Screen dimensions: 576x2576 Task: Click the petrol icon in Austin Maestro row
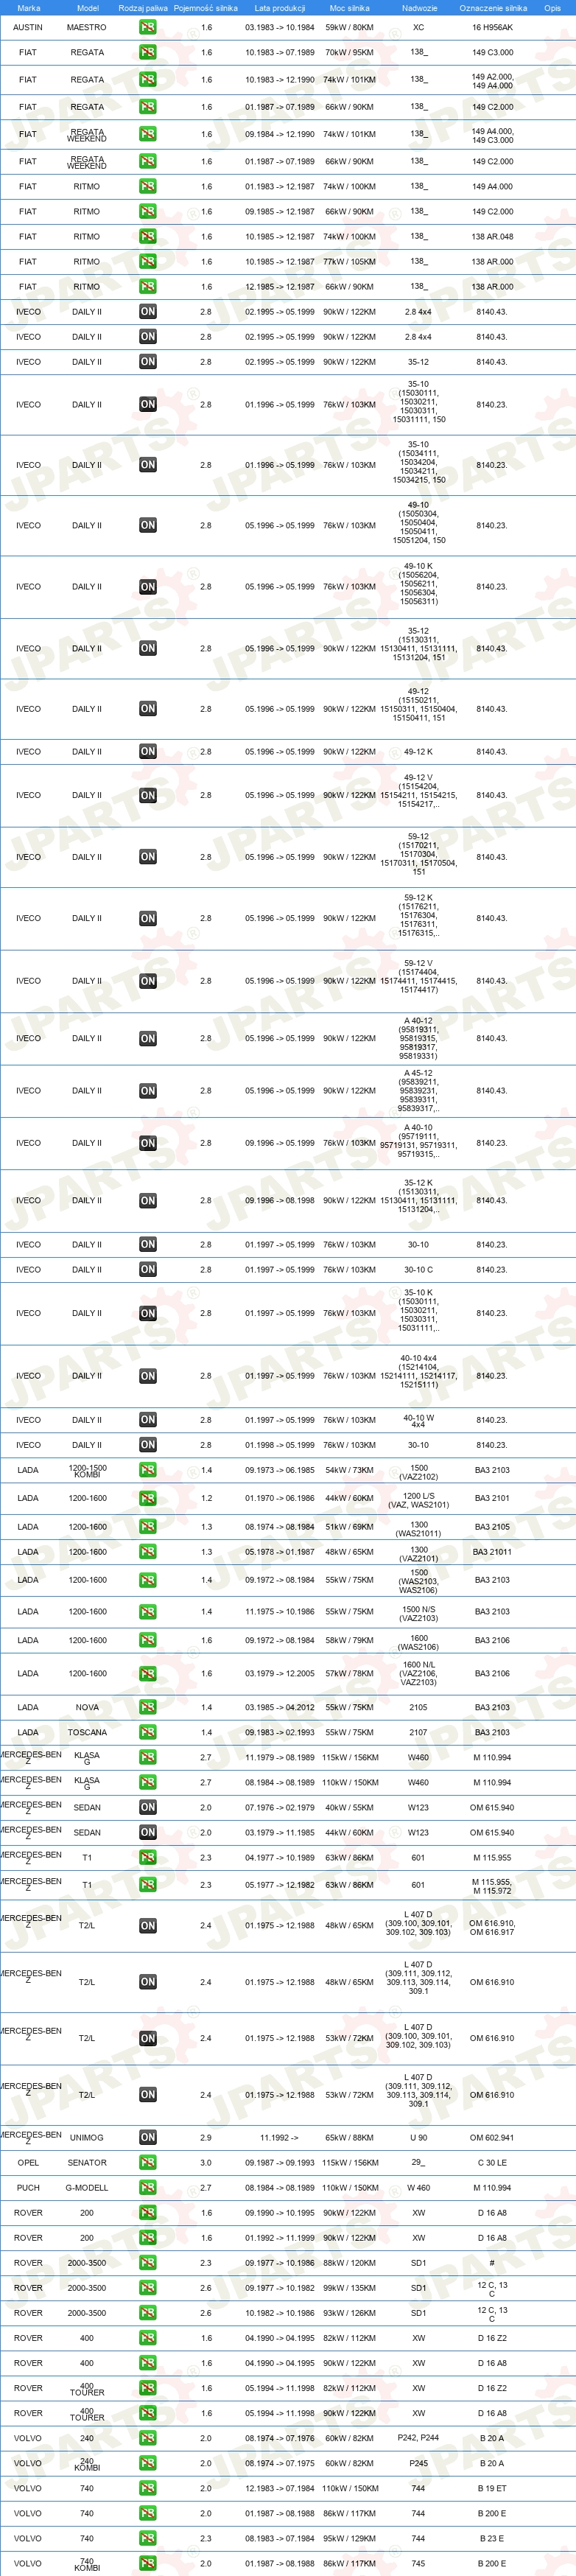coord(148,28)
